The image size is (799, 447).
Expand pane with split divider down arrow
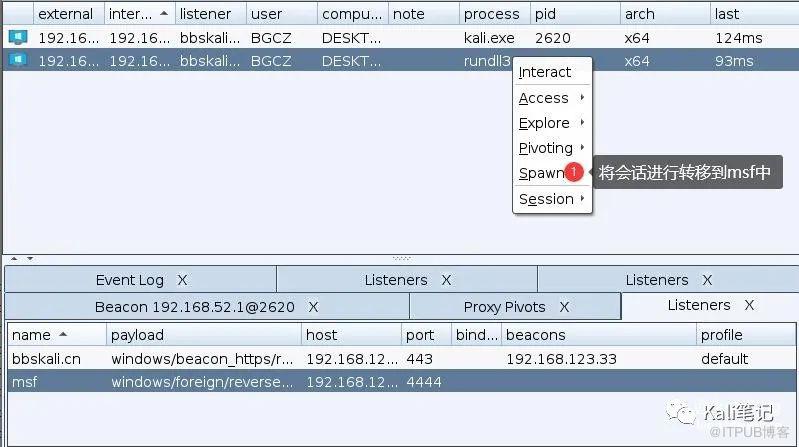[31, 258]
